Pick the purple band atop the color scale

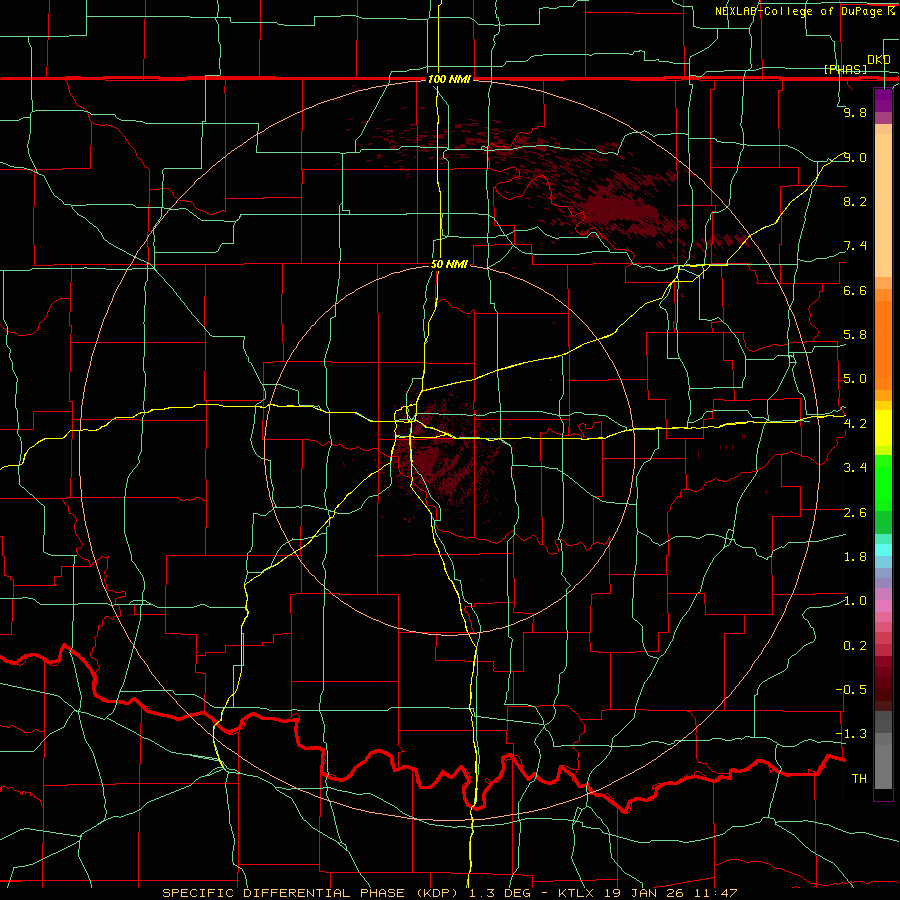coord(883,100)
